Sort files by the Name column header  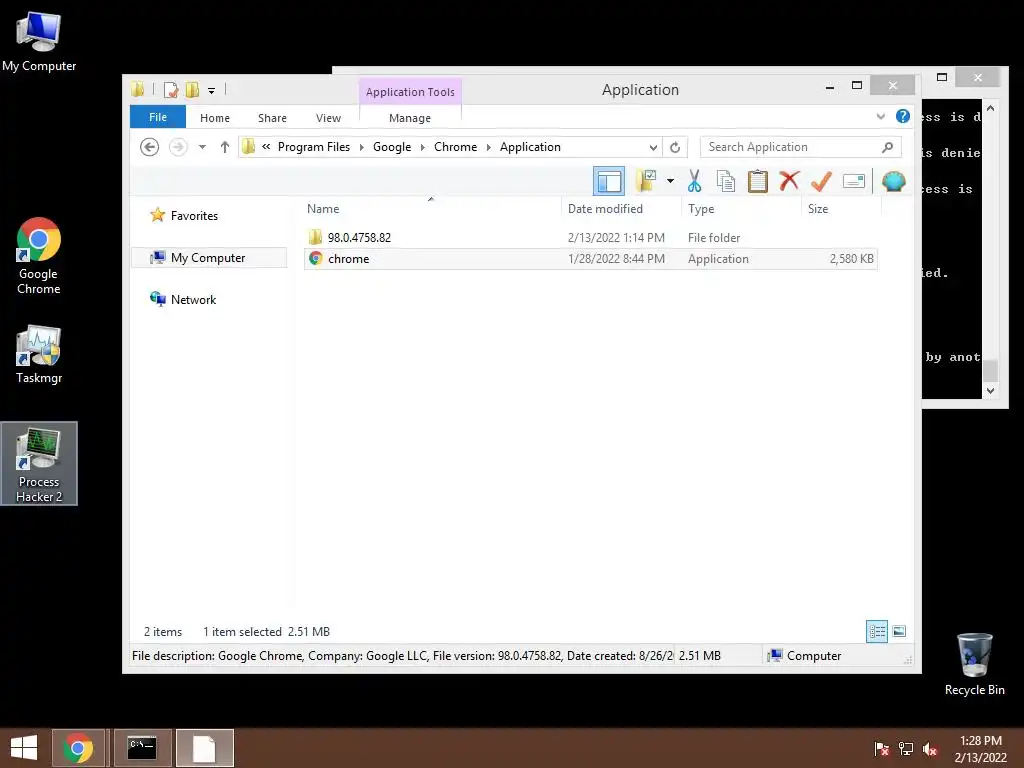[431, 208]
